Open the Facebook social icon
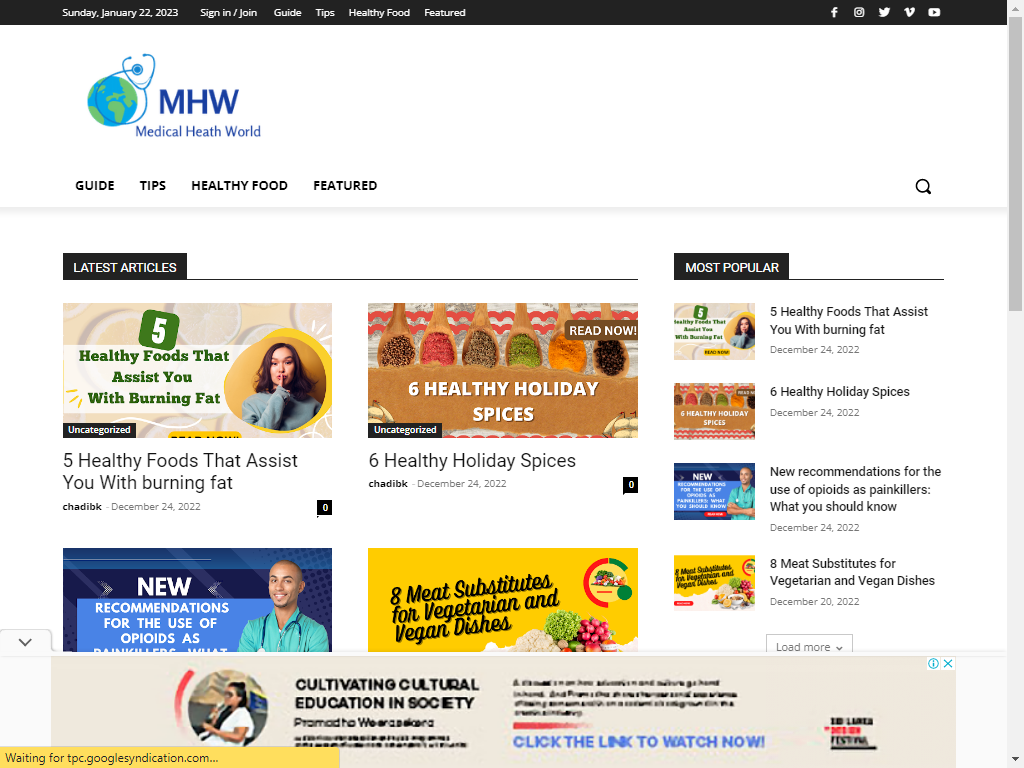 (834, 12)
